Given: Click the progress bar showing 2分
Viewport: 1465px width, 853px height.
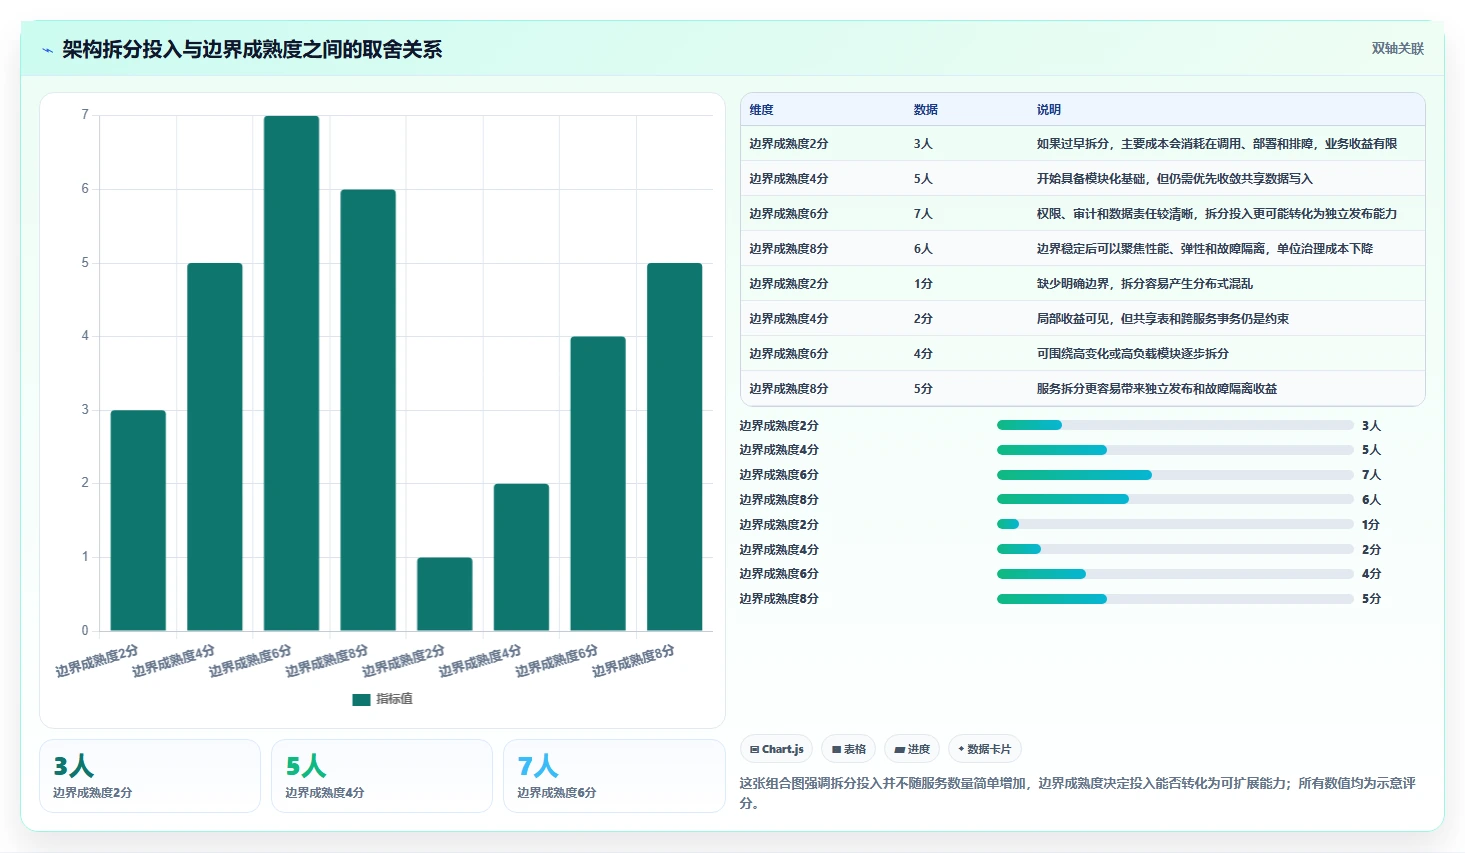Looking at the screenshot, I should (x=1175, y=549).
